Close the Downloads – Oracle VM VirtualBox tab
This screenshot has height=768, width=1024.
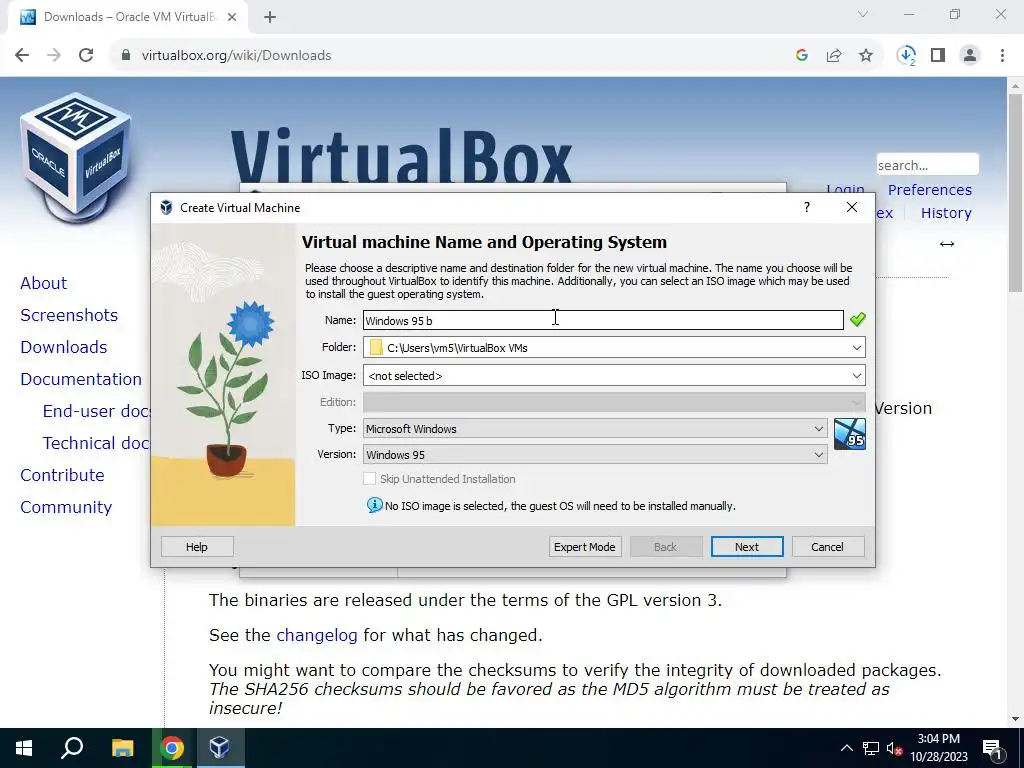click(232, 17)
